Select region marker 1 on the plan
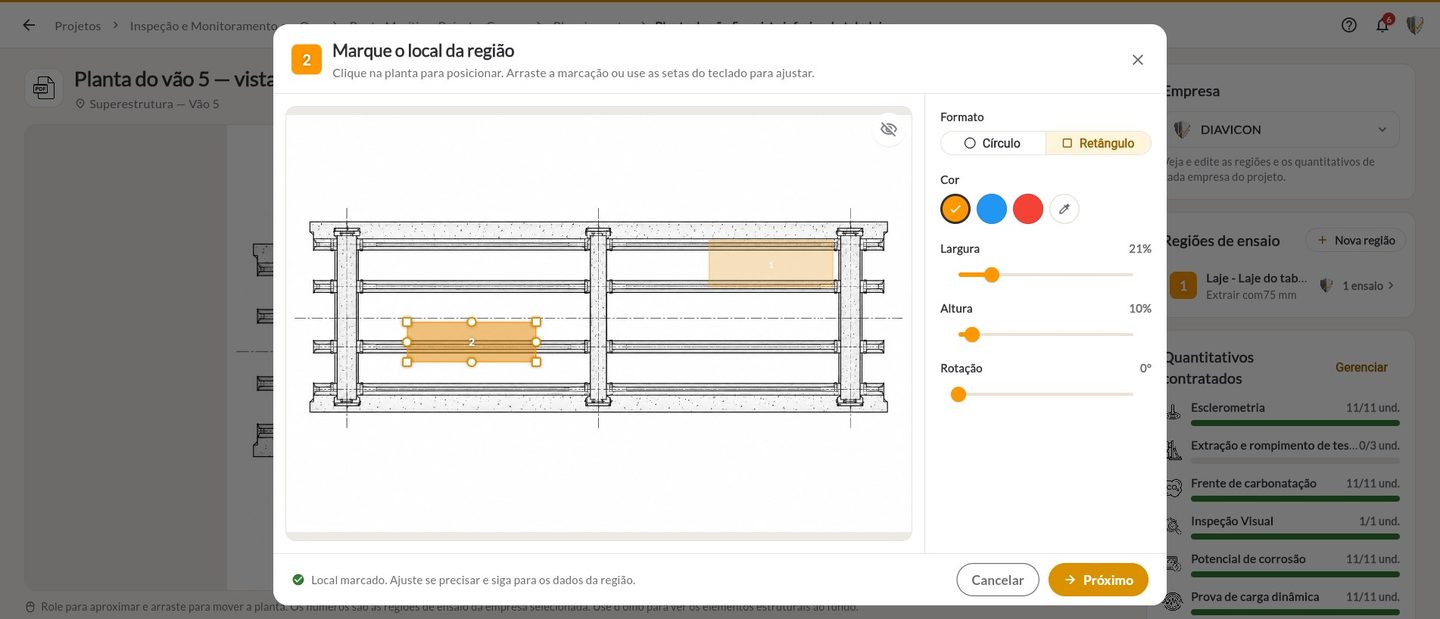 [x=771, y=264]
